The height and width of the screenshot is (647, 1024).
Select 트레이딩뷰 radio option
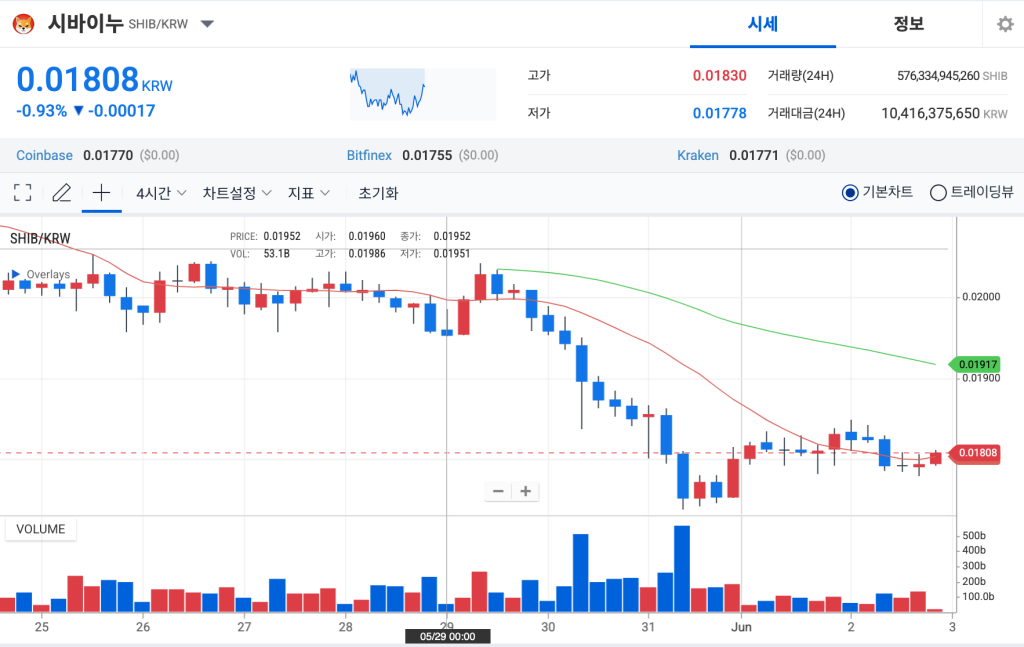[972, 192]
